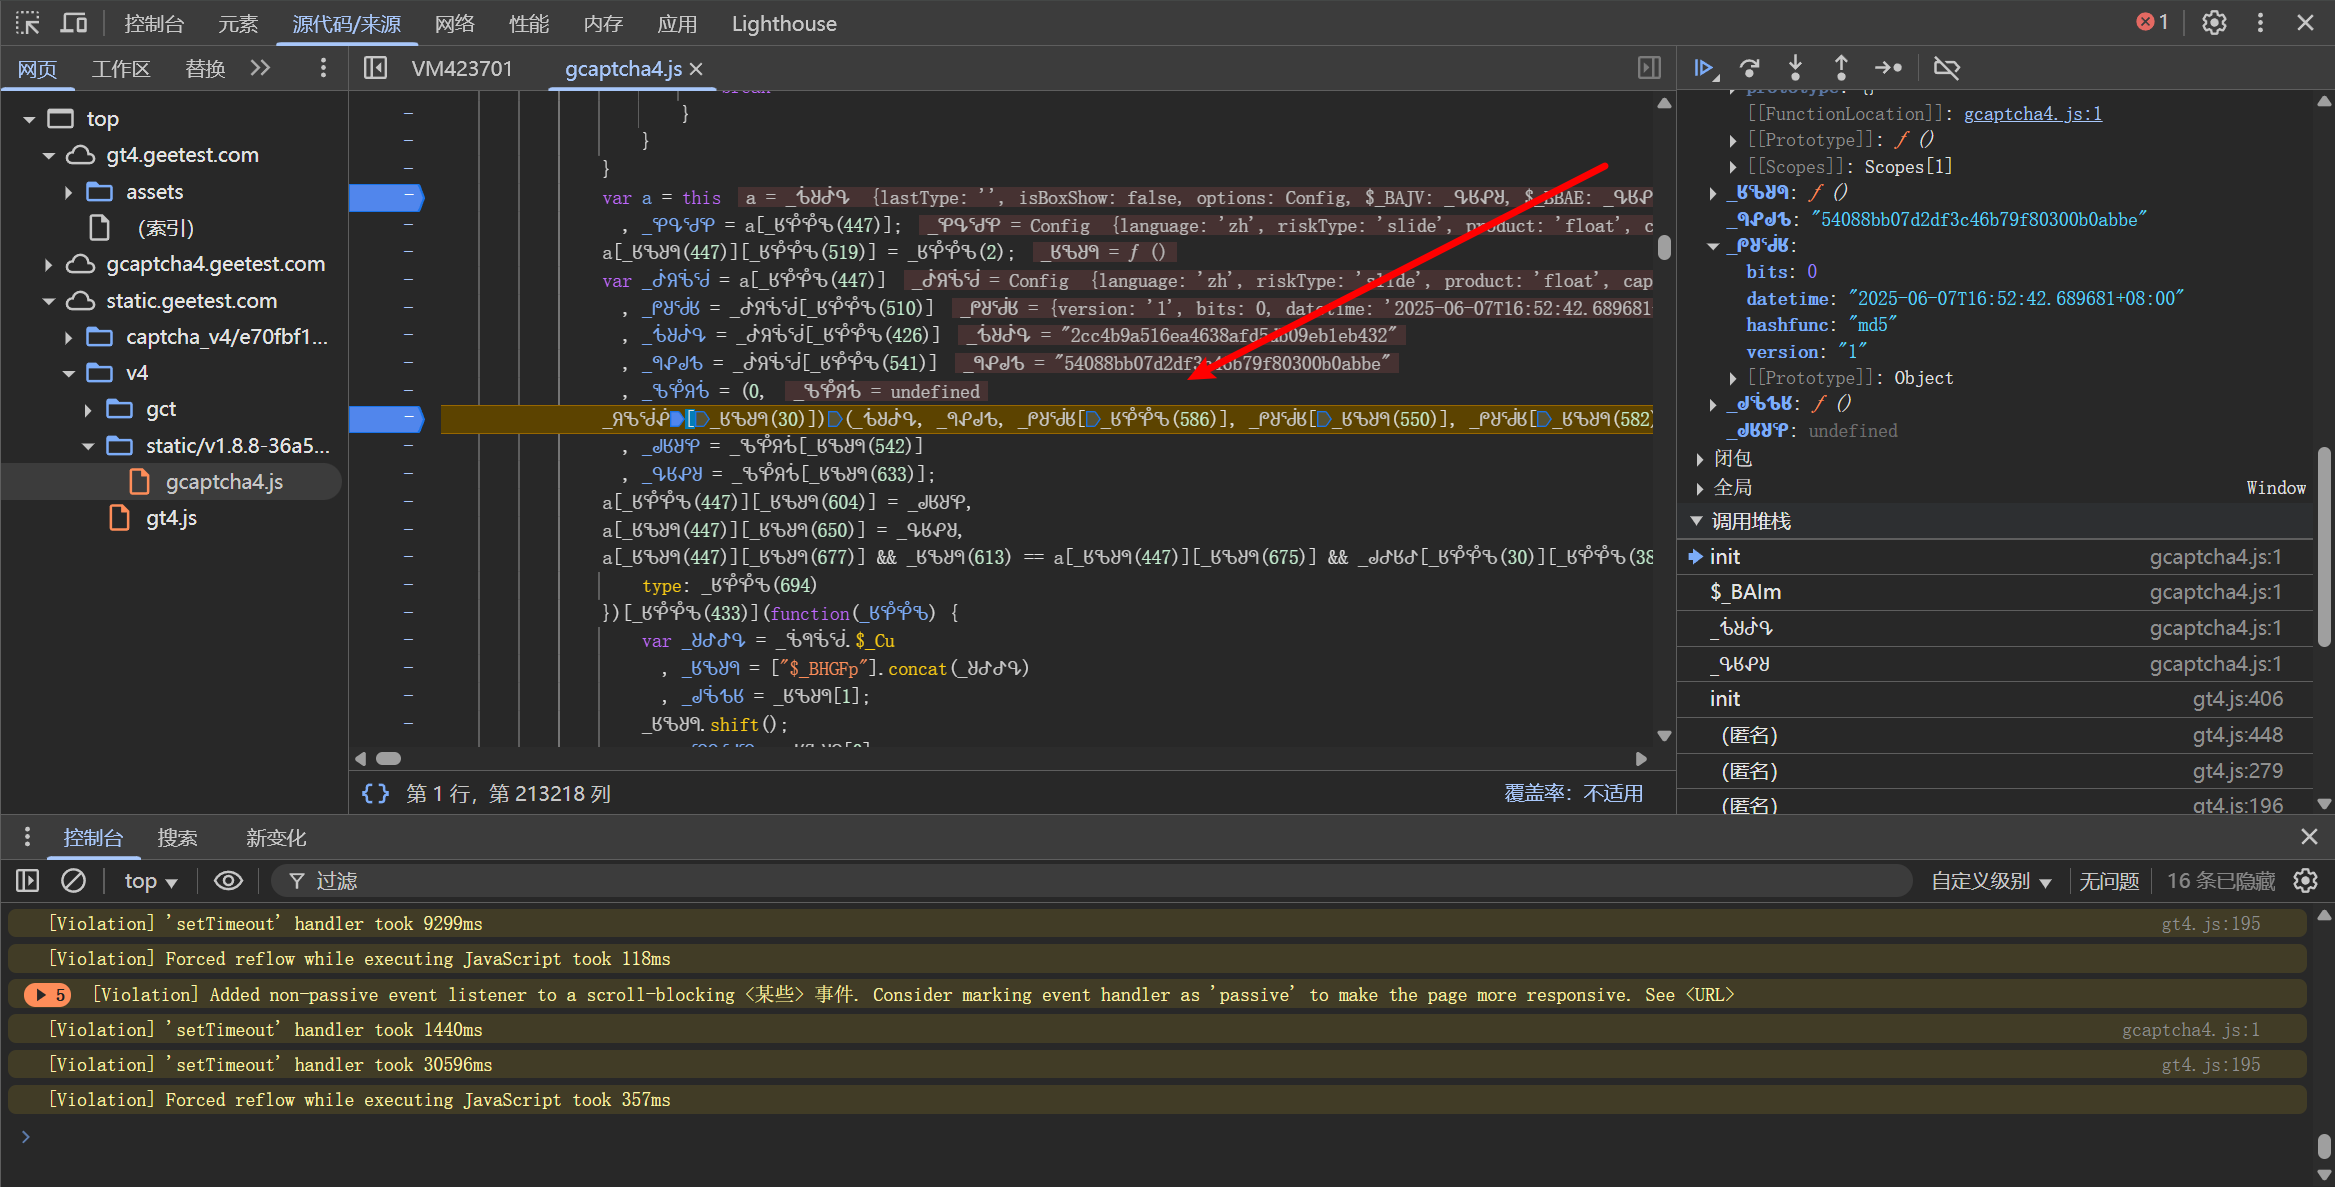Click 无问题 issues button
2335x1187 pixels.
pyautogui.click(x=2109, y=881)
